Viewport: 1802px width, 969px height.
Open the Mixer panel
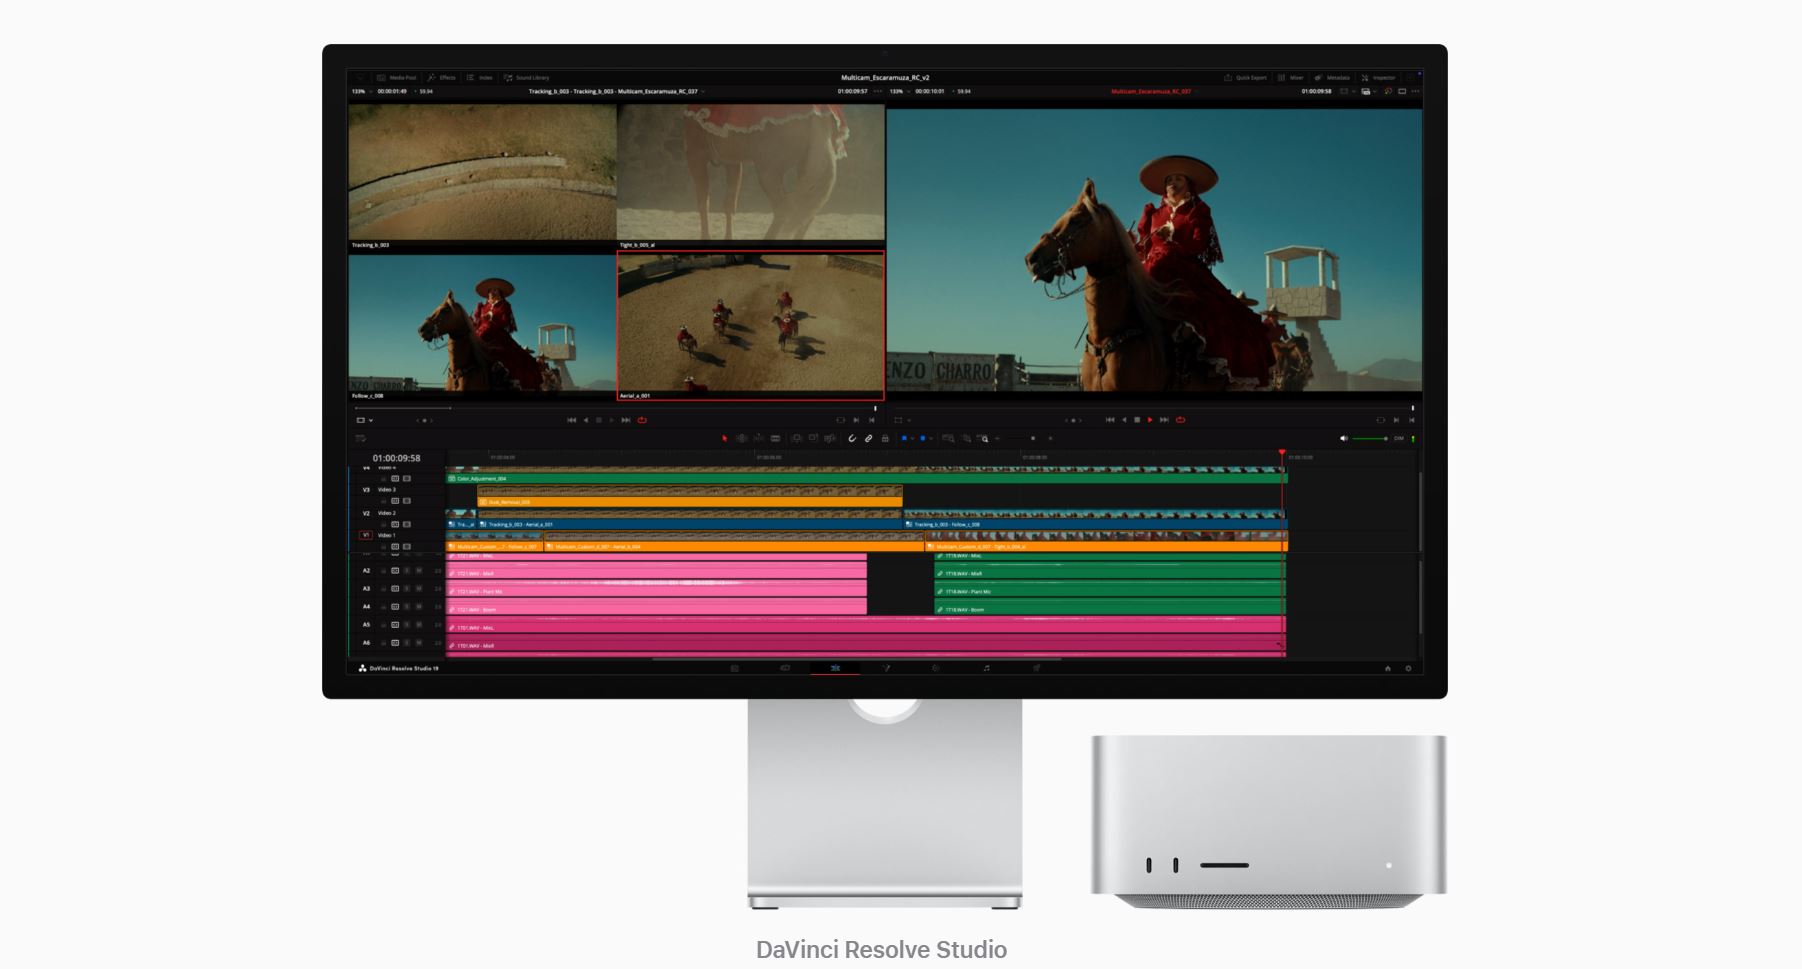click(1291, 77)
